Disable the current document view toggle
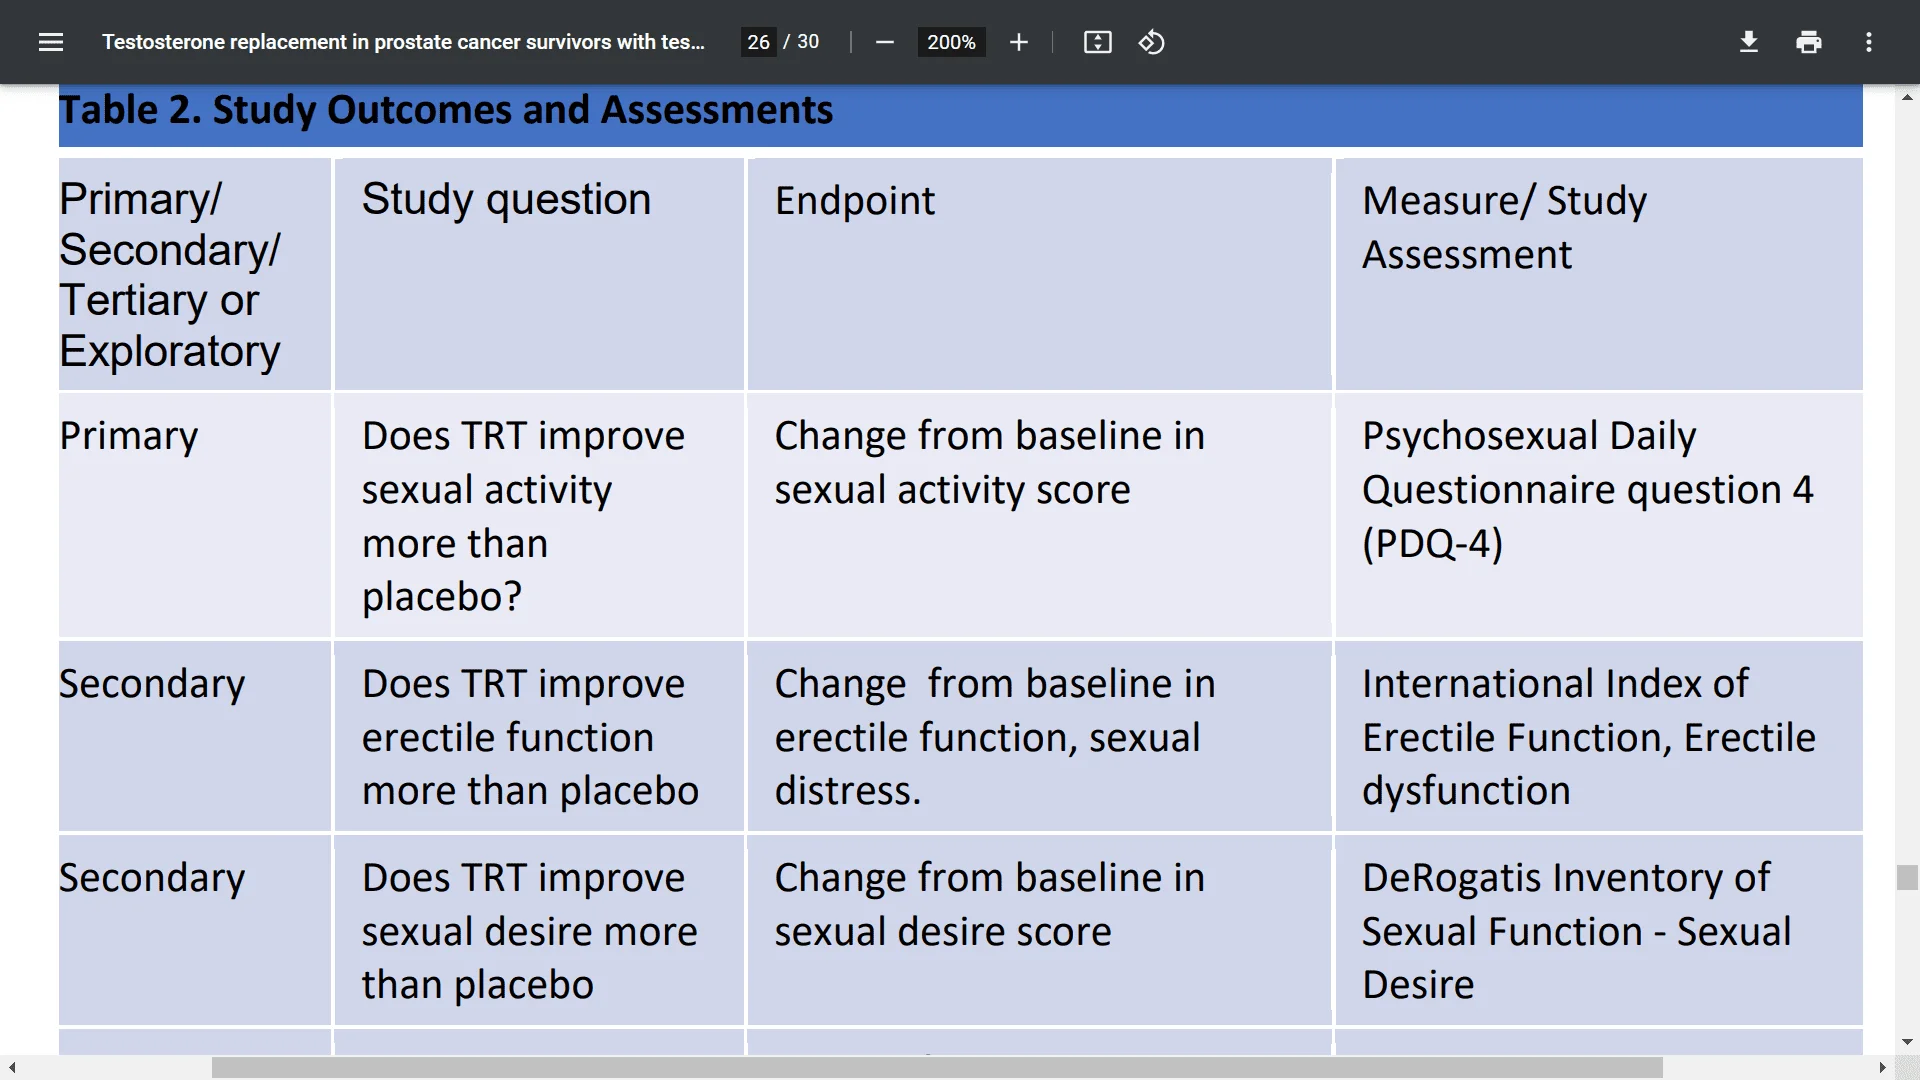The height and width of the screenshot is (1080, 1920). click(x=1097, y=42)
